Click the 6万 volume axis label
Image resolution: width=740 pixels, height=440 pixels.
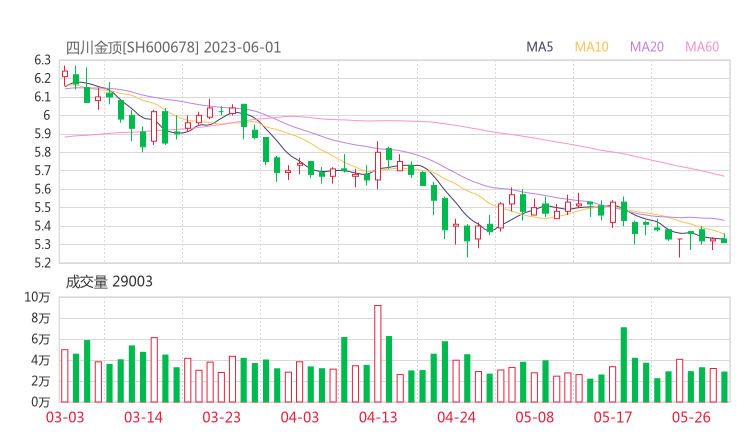41,339
